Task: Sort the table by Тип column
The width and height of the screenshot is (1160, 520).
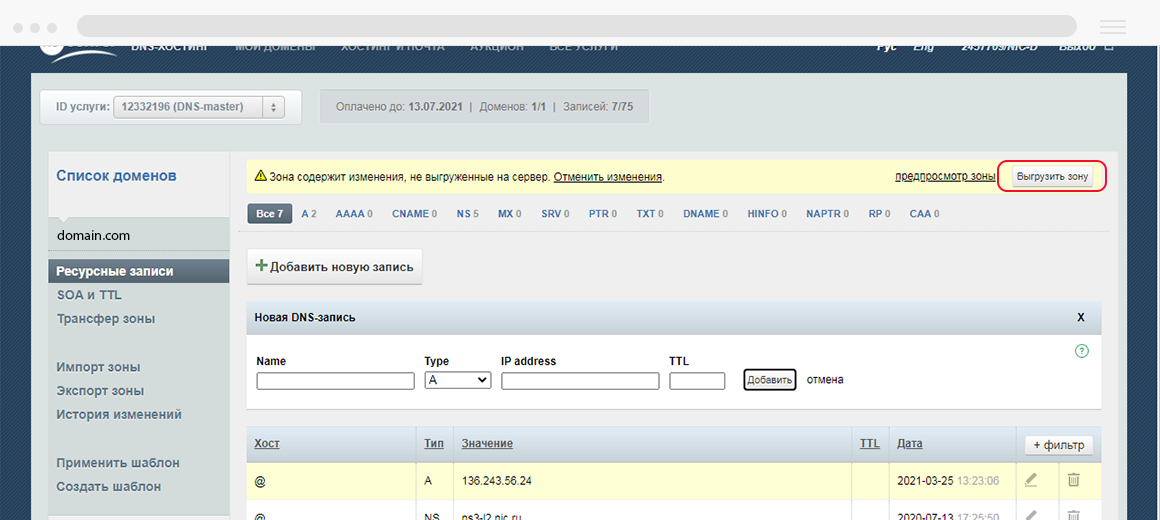Action: [434, 444]
